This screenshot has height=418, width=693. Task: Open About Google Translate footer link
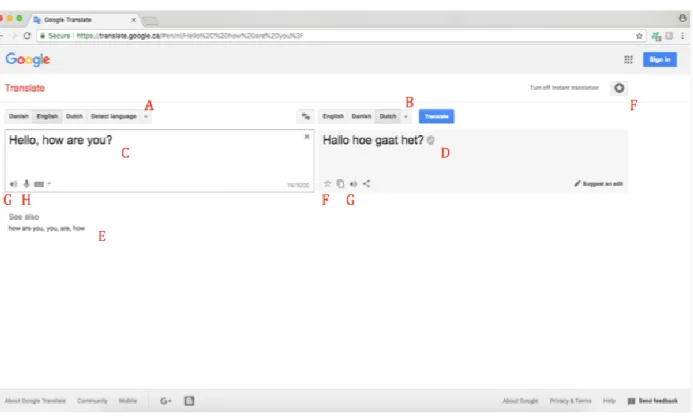tap(35, 401)
